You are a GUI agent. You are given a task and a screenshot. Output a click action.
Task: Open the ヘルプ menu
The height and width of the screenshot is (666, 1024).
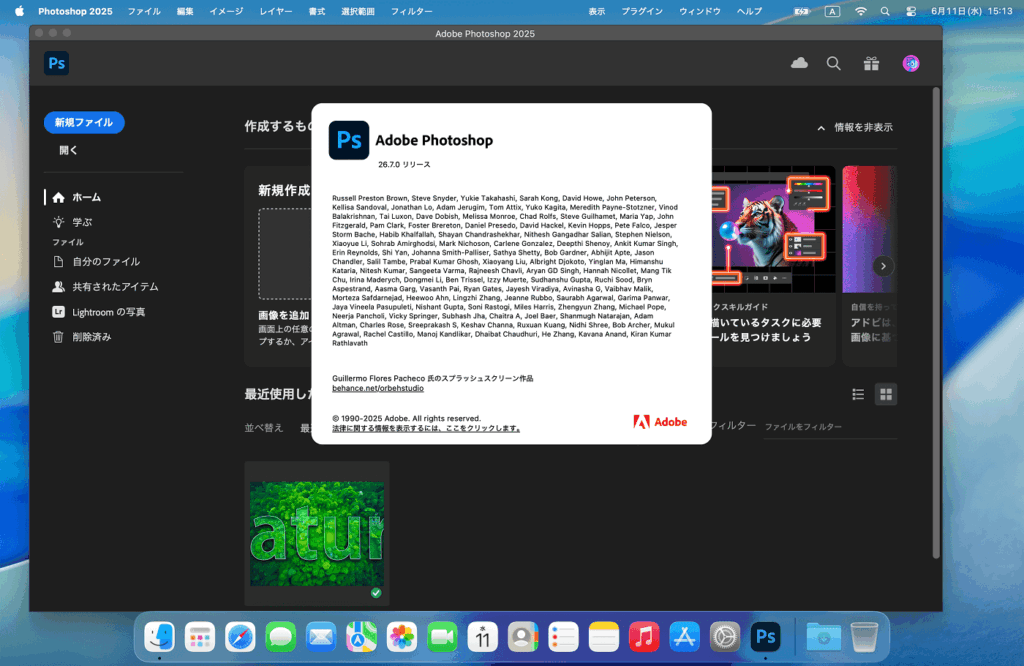point(750,11)
